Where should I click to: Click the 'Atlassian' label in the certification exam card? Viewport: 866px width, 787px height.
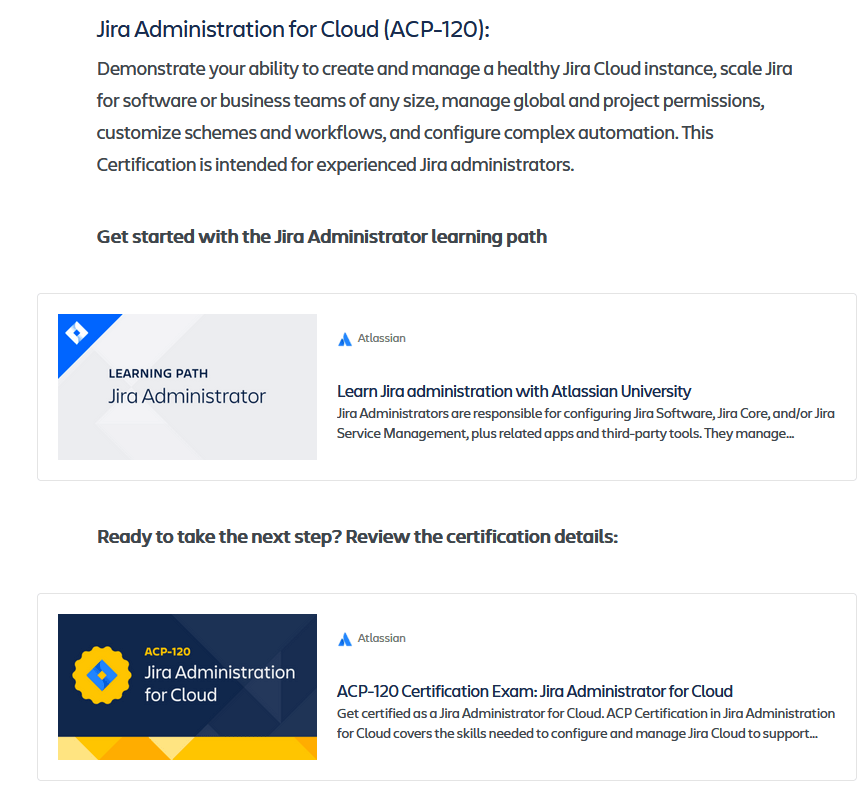pos(382,639)
